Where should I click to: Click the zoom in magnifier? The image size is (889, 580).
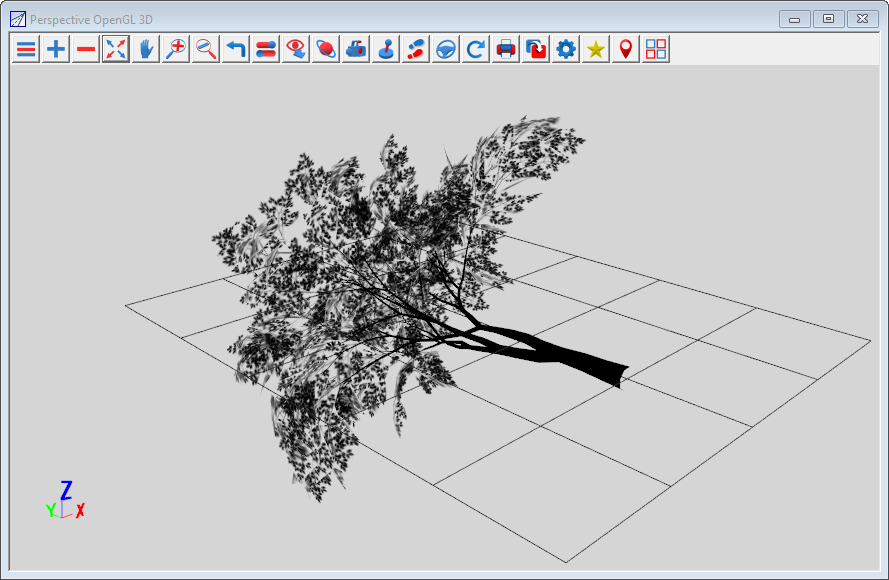pos(176,49)
